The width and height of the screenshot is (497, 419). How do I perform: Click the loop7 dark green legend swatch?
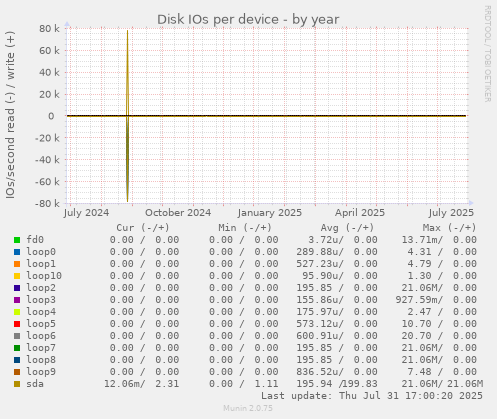17,348
